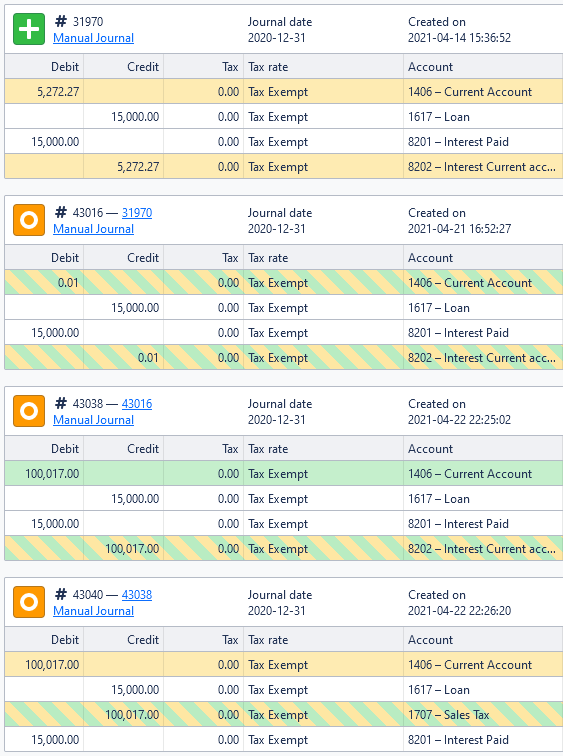This screenshot has width=563, height=756.
Task: Open Manual Journal link under entry 31970
Action: point(94,38)
